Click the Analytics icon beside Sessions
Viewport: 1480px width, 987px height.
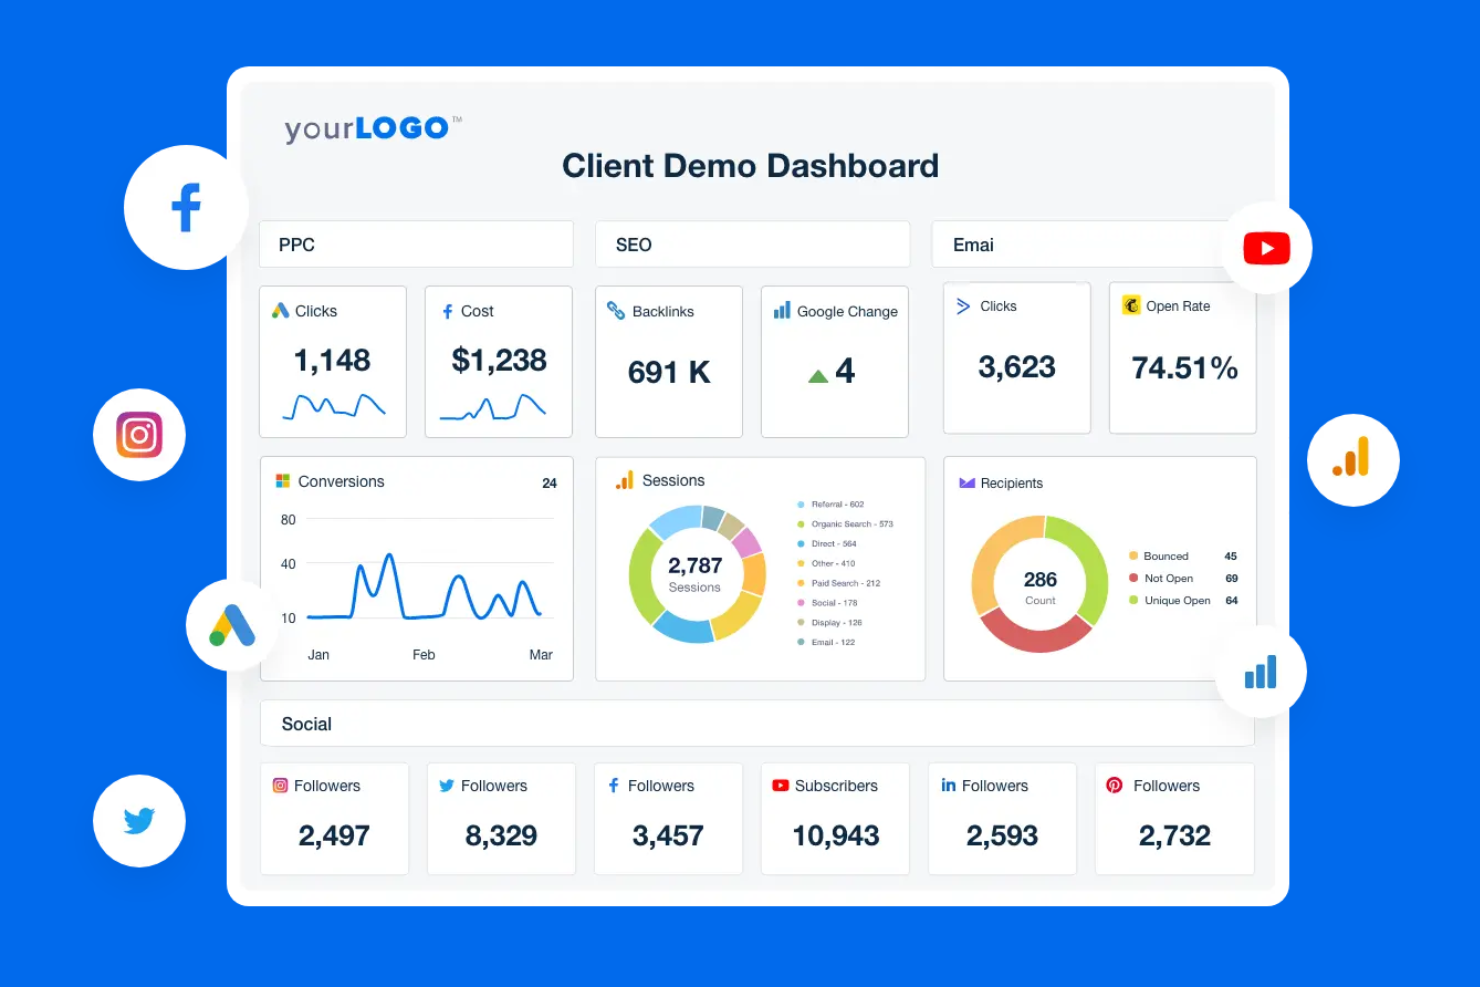625,481
